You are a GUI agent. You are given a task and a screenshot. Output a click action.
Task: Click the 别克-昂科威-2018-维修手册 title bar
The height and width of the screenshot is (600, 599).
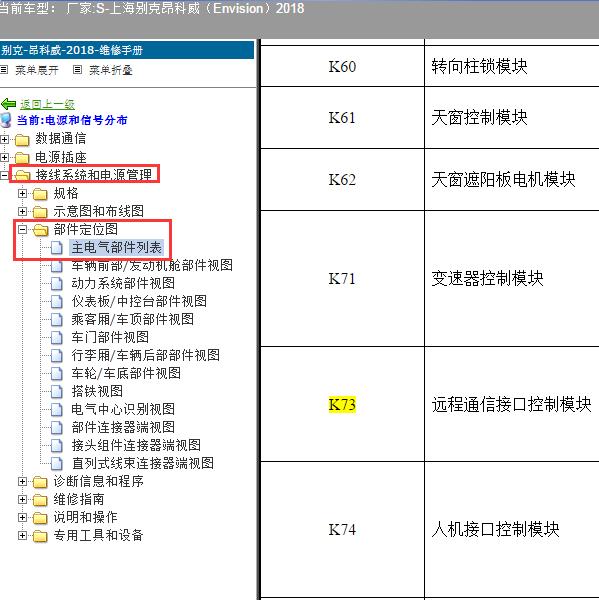tap(127, 50)
